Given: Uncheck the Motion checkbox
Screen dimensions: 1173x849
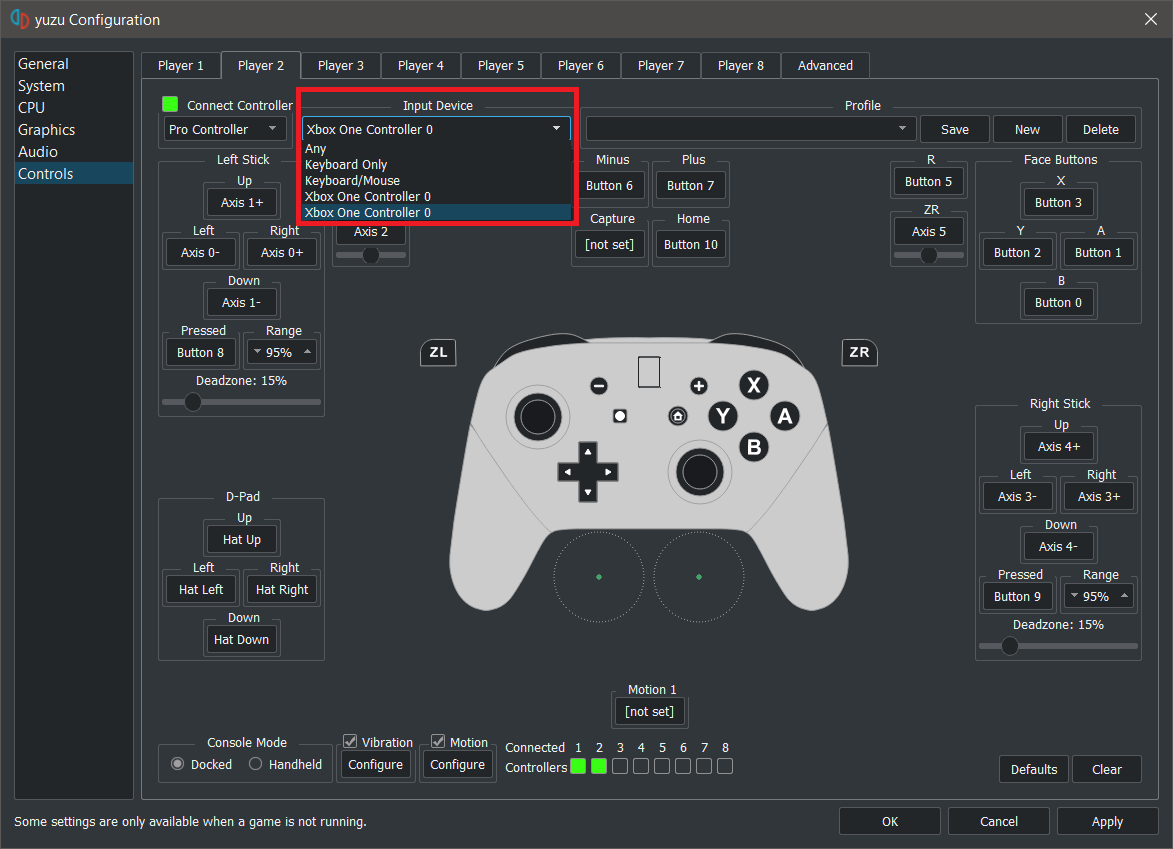Looking at the screenshot, I should [x=438, y=741].
